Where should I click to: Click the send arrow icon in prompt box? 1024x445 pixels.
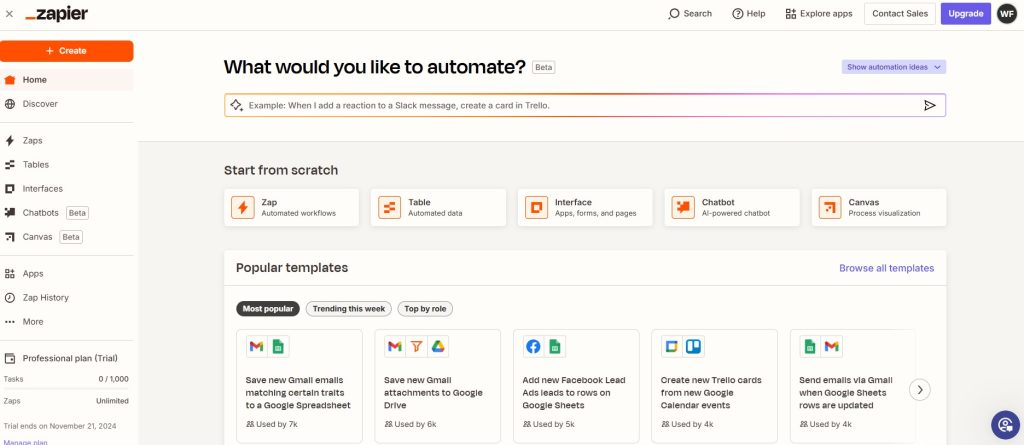click(929, 105)
